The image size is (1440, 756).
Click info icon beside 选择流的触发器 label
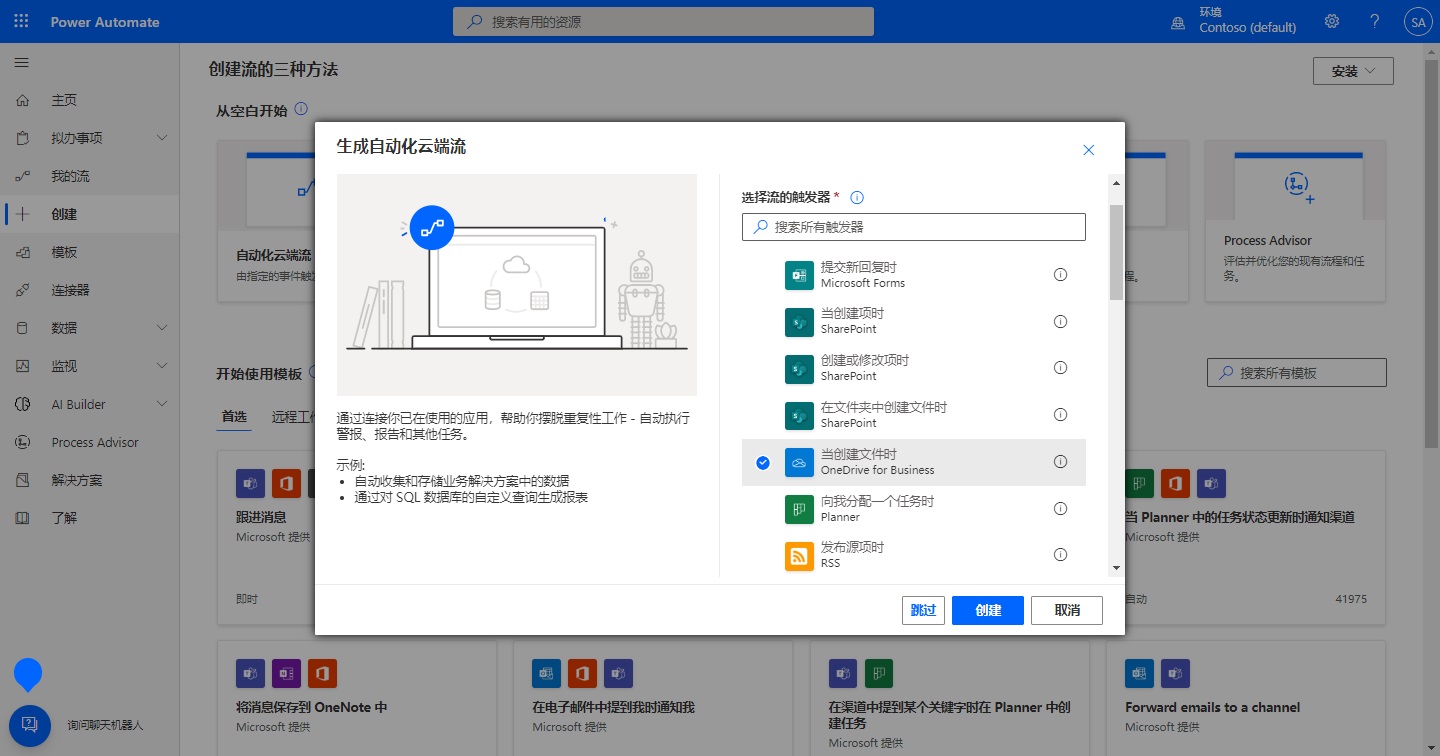pos(857,198)
